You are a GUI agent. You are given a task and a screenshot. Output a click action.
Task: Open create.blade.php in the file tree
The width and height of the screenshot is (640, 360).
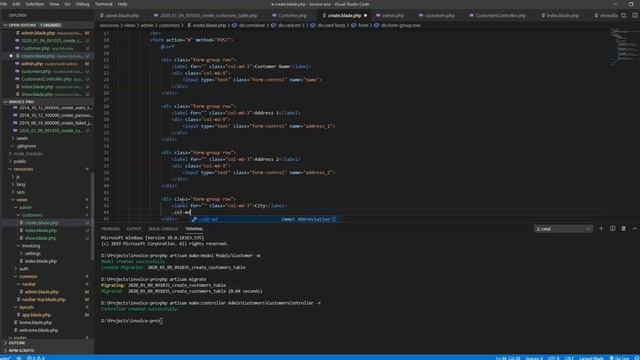tap(41, 223)
